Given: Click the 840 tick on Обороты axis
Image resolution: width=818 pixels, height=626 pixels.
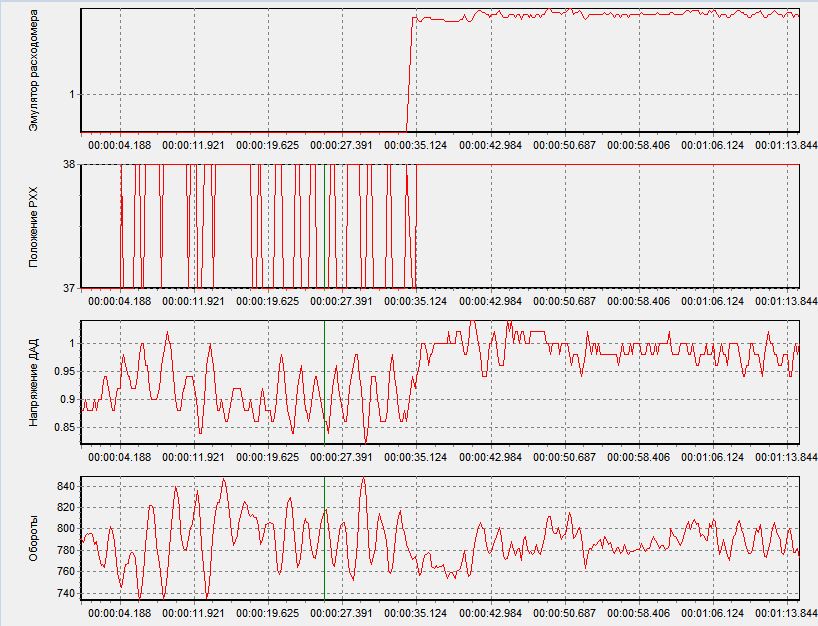Looking at the screenshot, I should point(66,486).
